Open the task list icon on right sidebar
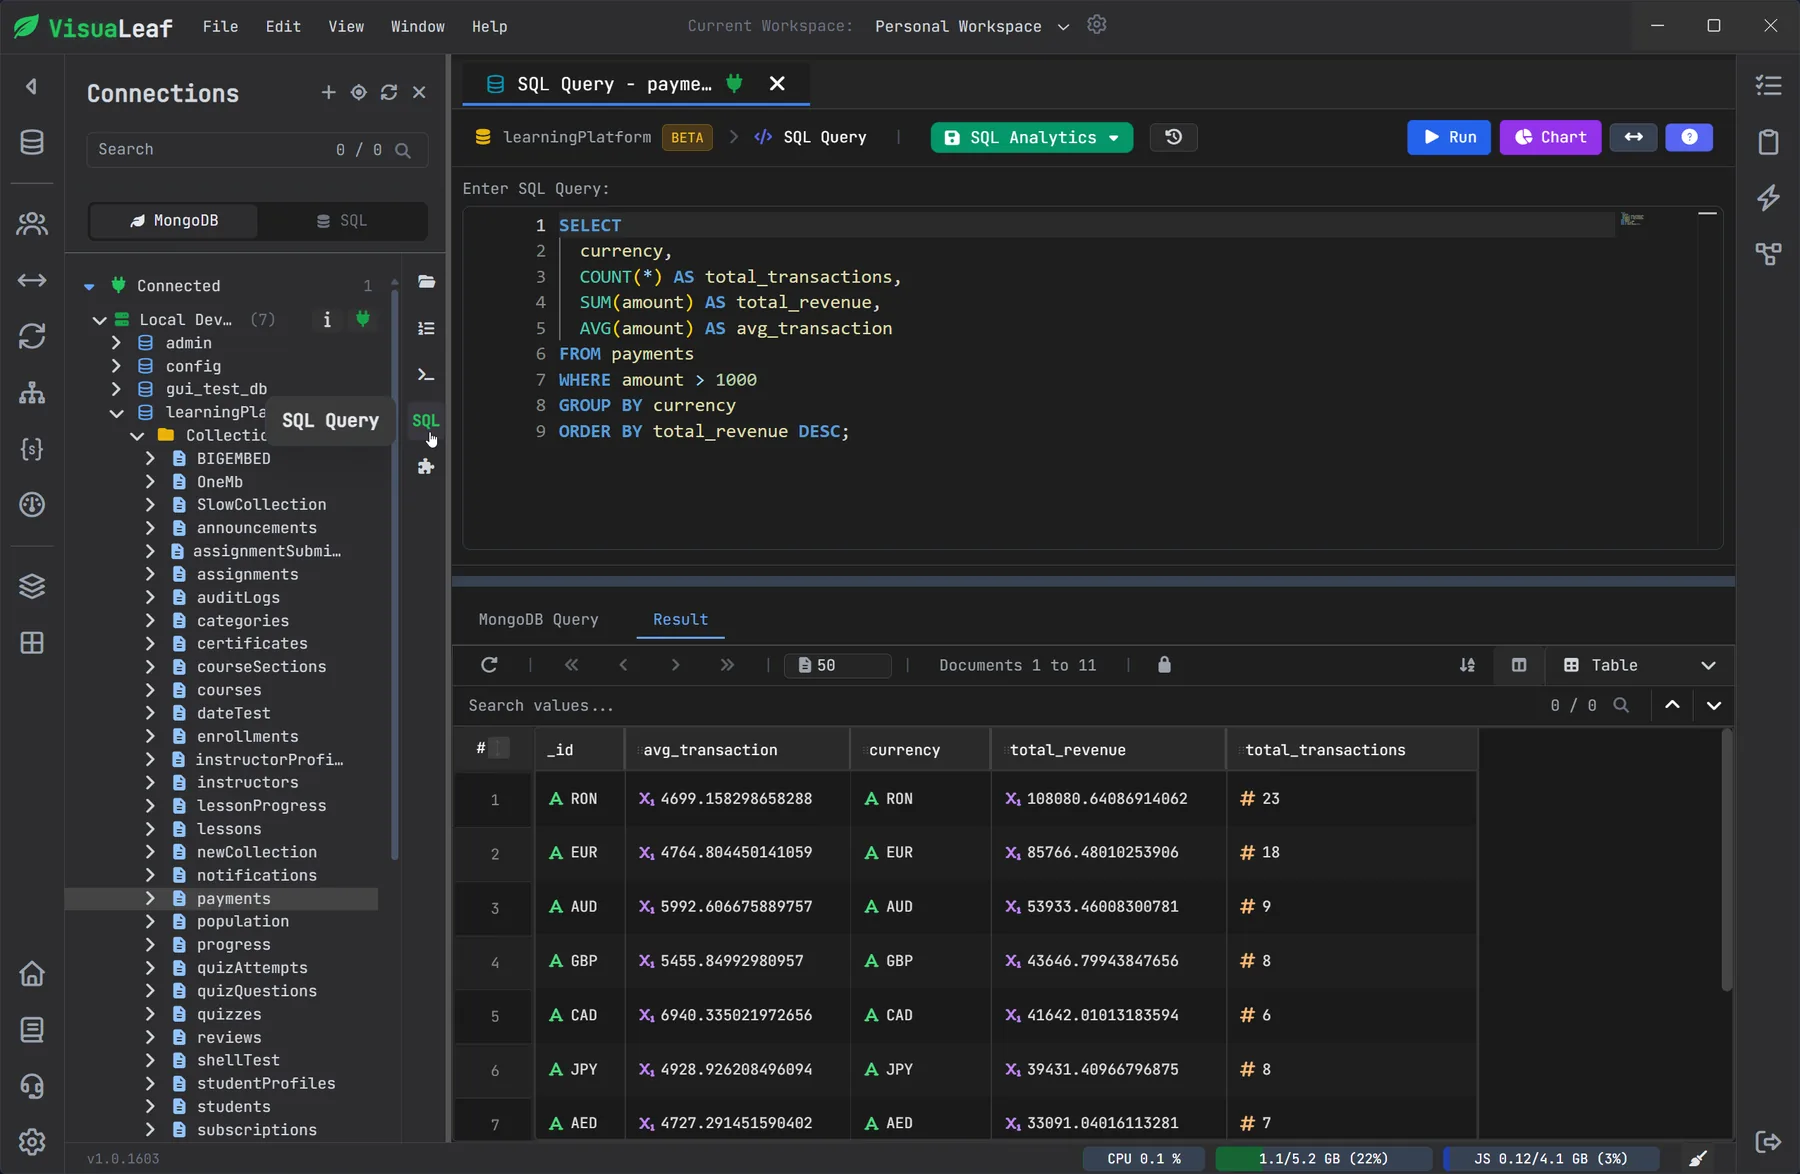Viewport: 1800px width, 1174px height. 1768,86
